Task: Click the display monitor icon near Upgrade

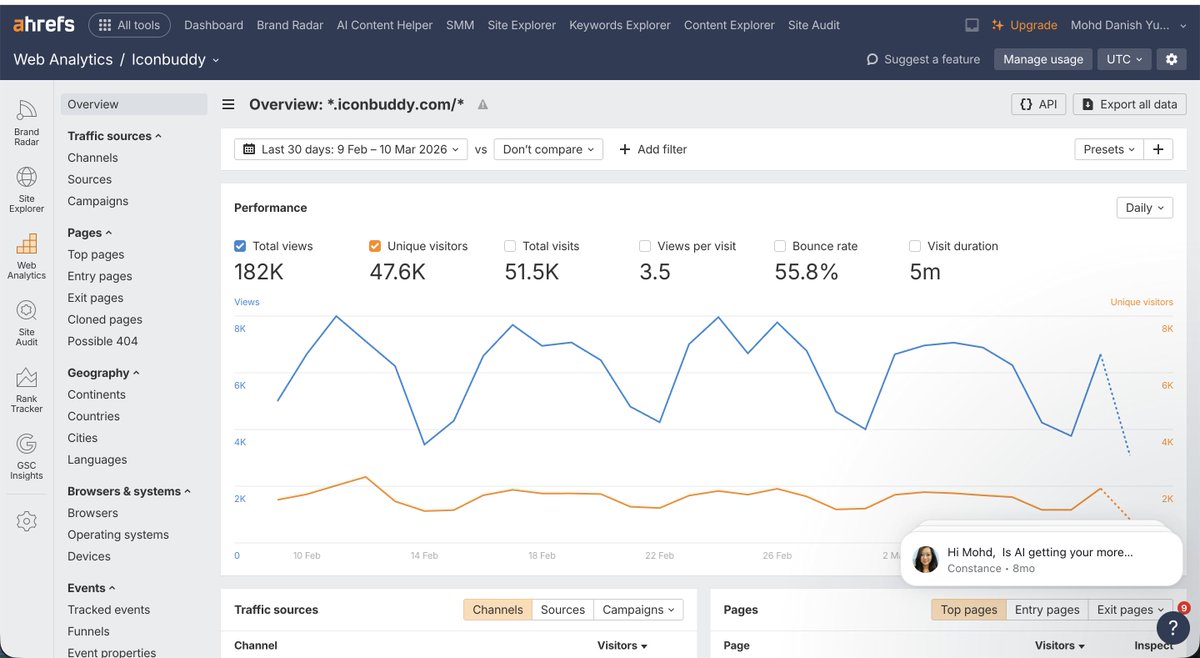Action: (x=972, y=25)
